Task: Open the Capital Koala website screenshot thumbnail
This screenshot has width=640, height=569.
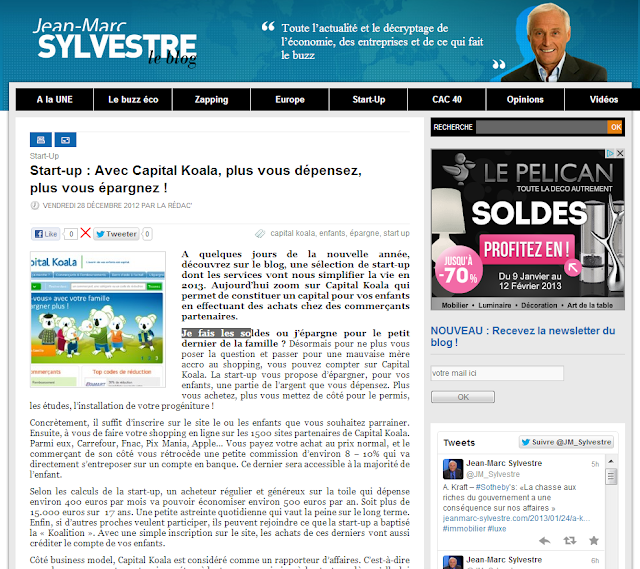Action: coord(98,319)
